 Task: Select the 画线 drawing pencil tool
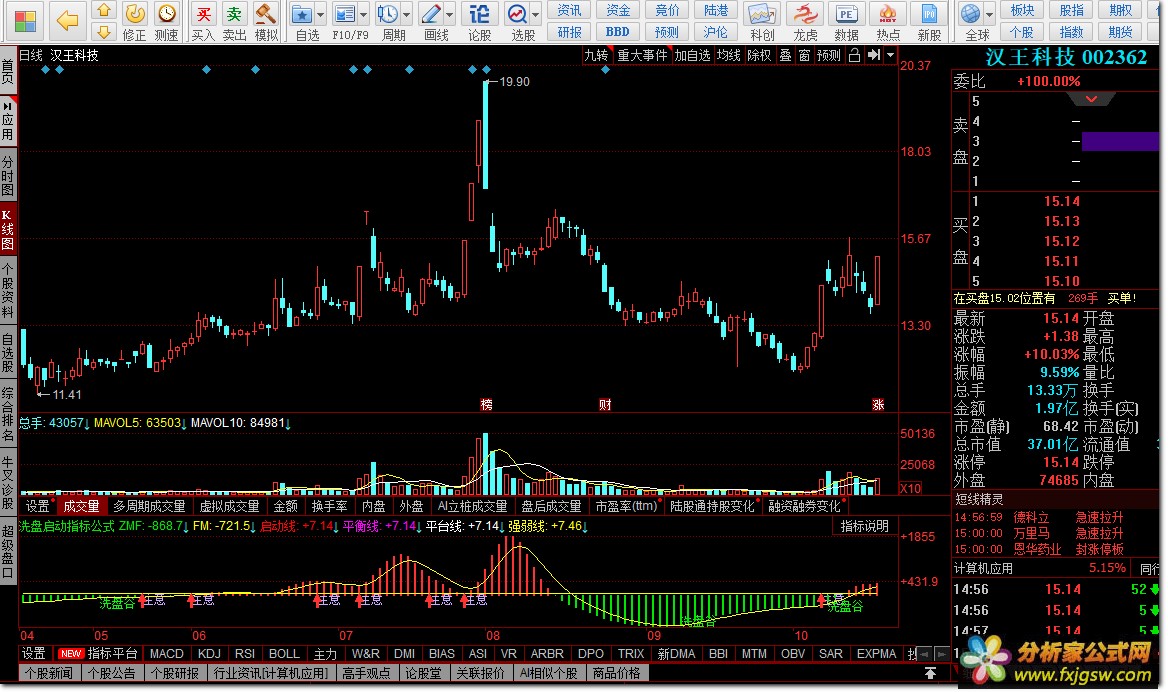pyautogui.click(x=431, y=13)
